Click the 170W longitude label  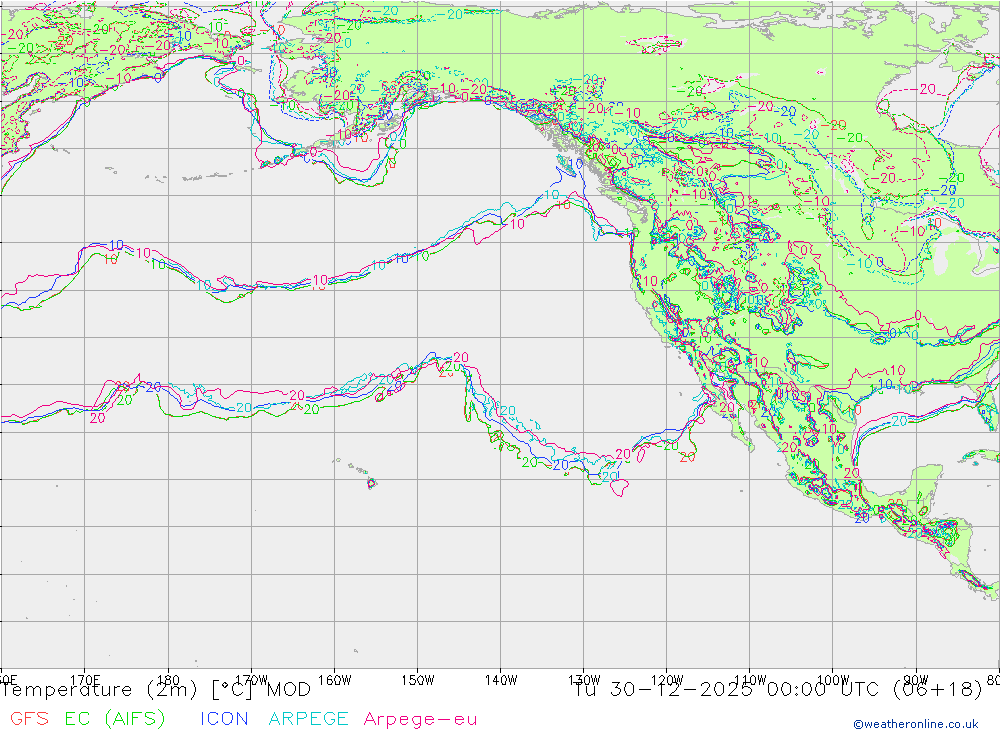tap(251, 679)
